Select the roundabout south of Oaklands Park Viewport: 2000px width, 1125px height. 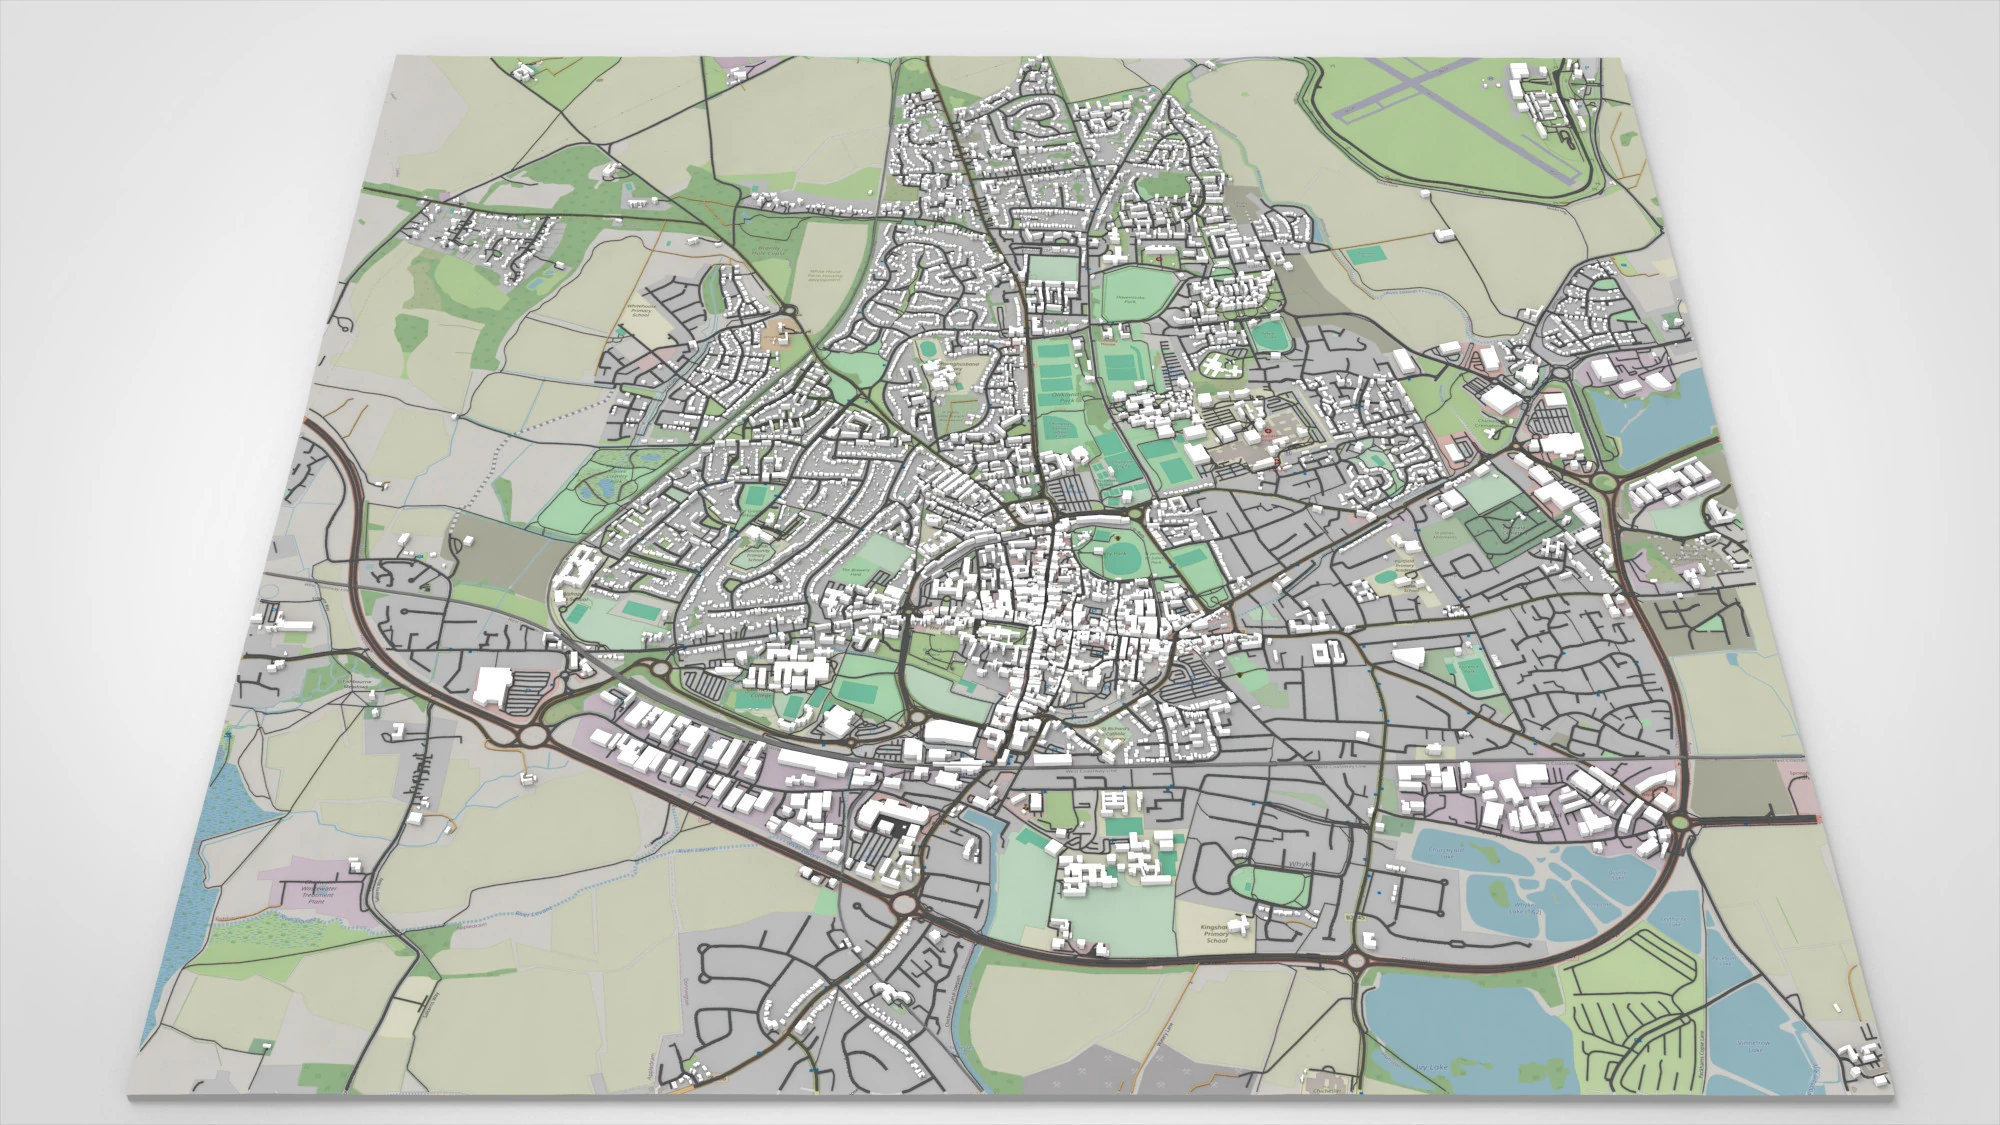click(1136, 511)
